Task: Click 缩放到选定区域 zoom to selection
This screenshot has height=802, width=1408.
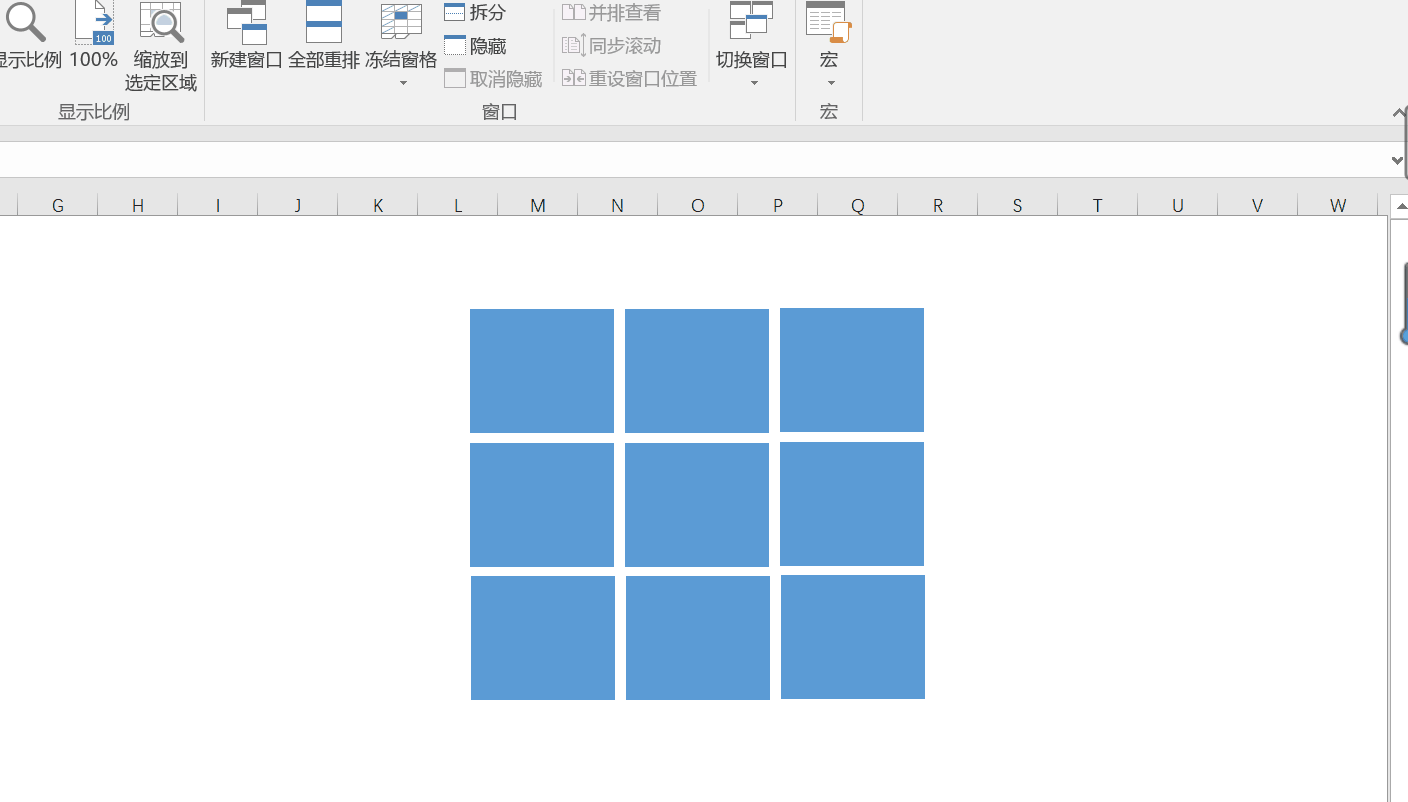Action: 161,46
